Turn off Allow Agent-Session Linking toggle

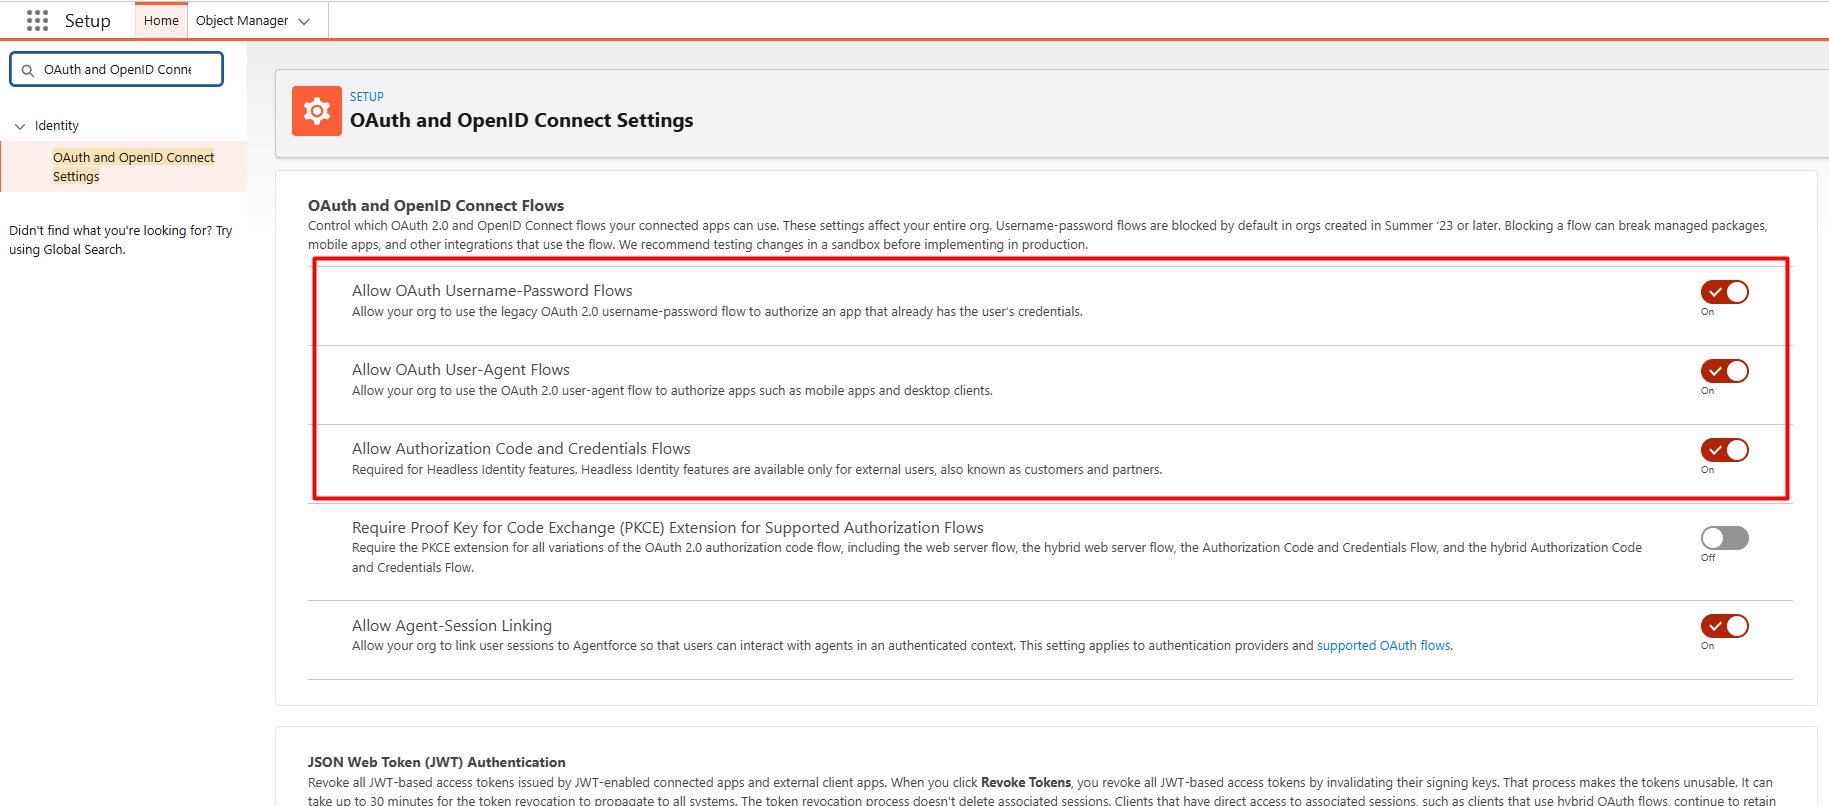point(1725,626)
